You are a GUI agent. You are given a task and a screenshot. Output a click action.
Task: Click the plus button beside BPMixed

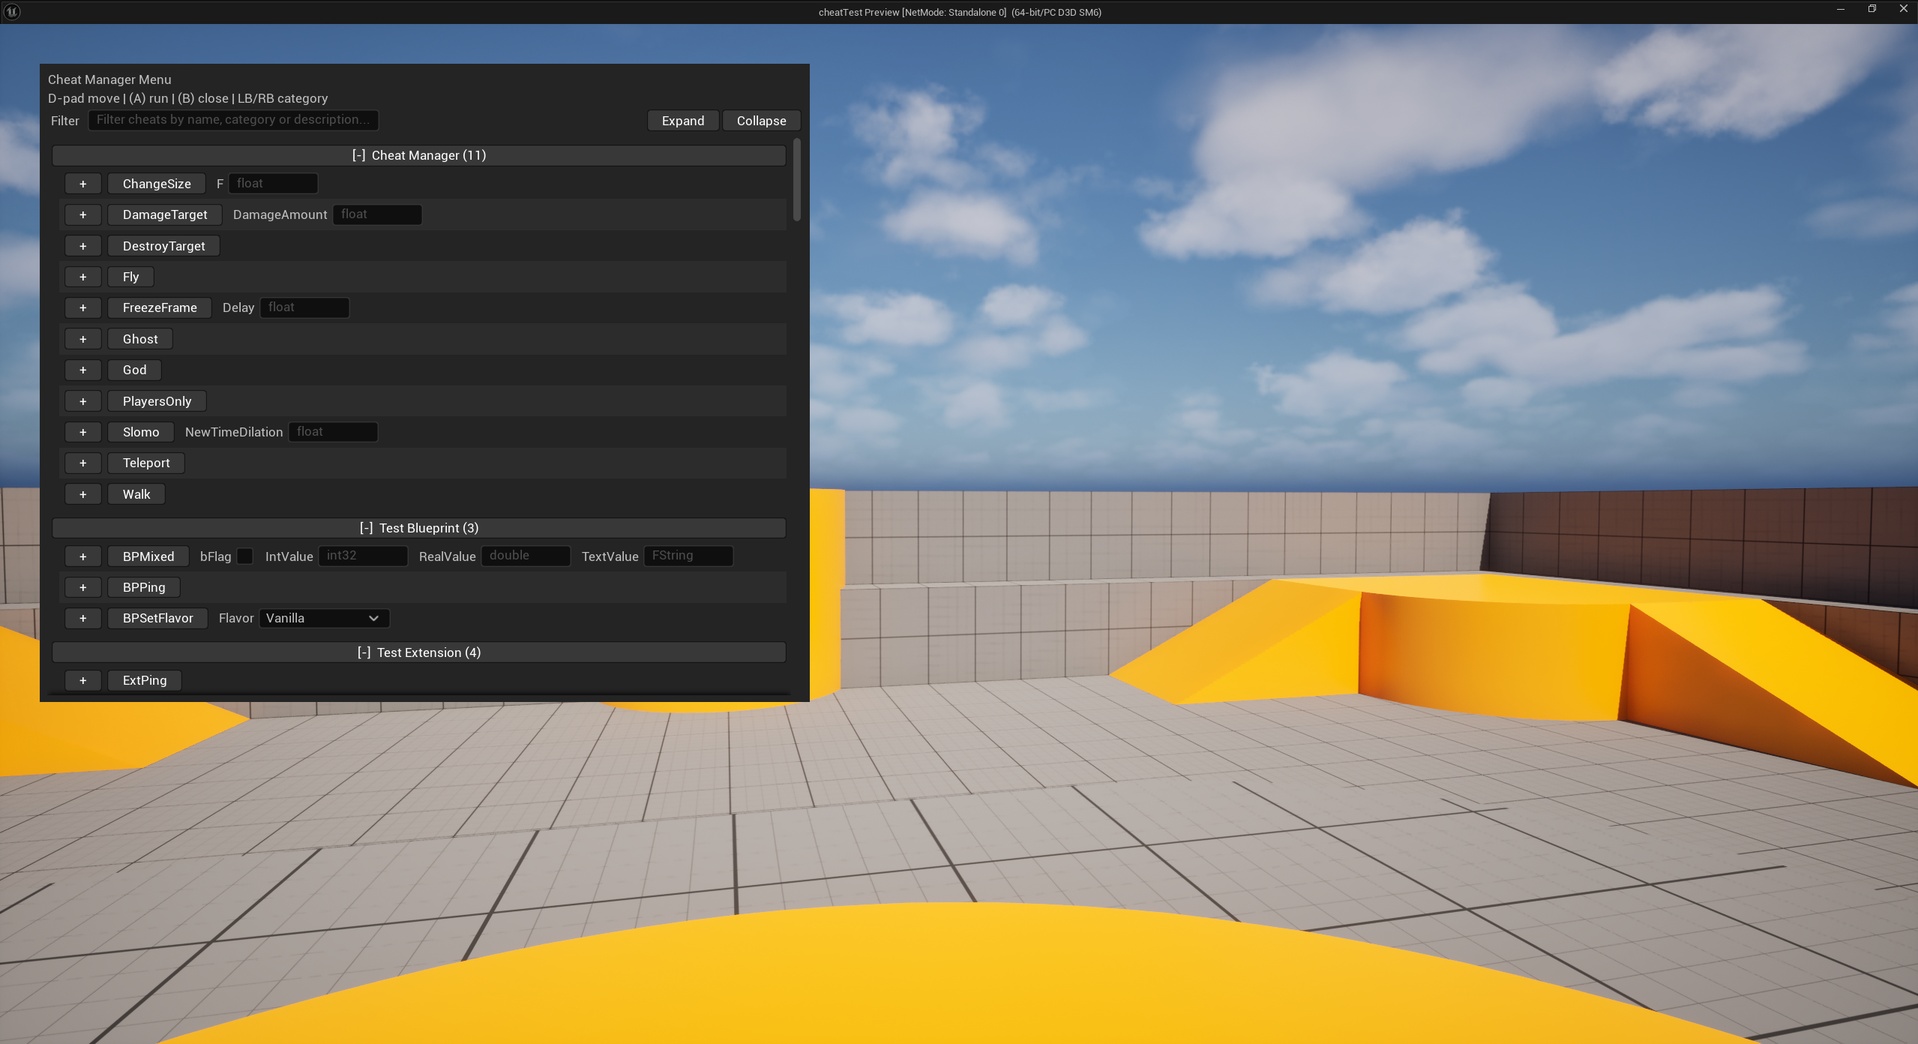click(x=83, y=557)
